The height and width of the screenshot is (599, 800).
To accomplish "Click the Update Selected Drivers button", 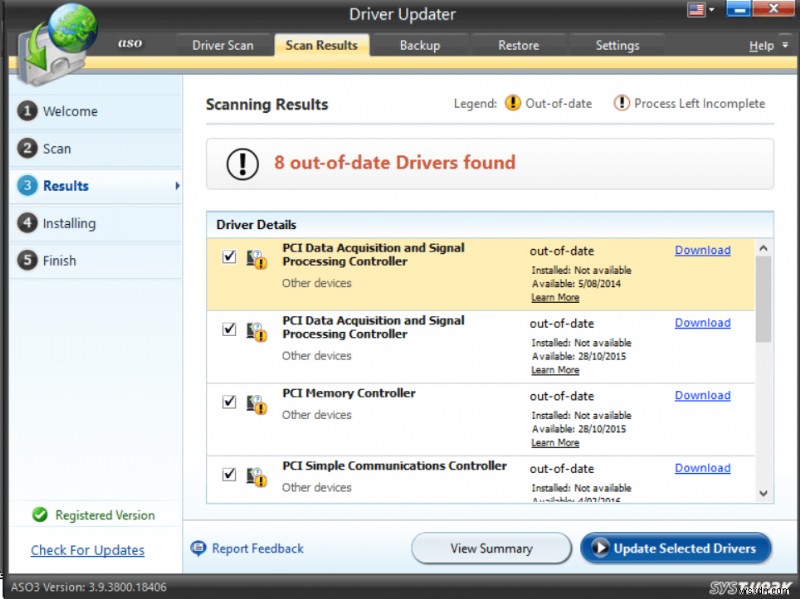I will coord(676,548).
